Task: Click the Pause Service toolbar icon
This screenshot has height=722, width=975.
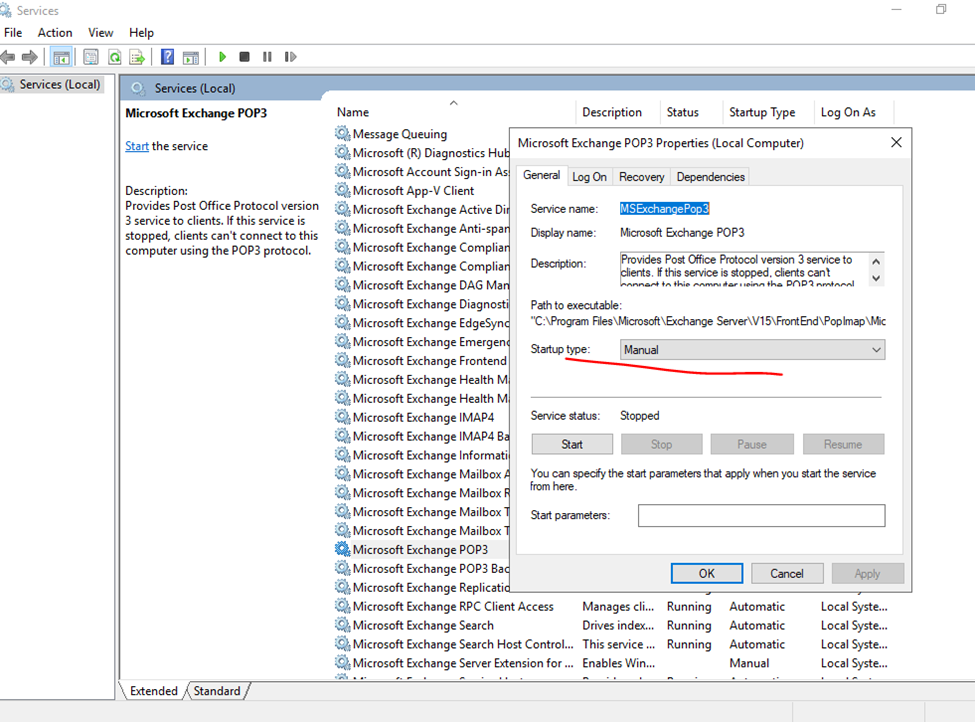Action: (267, 57)
